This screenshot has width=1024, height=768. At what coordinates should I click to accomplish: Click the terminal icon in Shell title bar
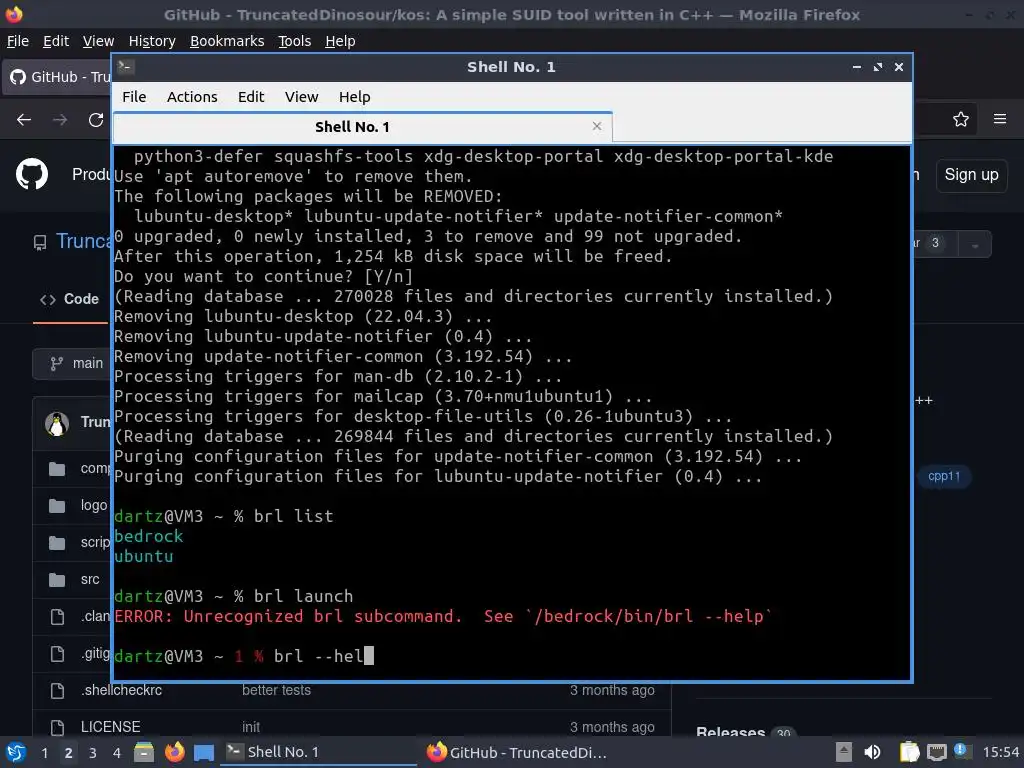tap(125, 66)
